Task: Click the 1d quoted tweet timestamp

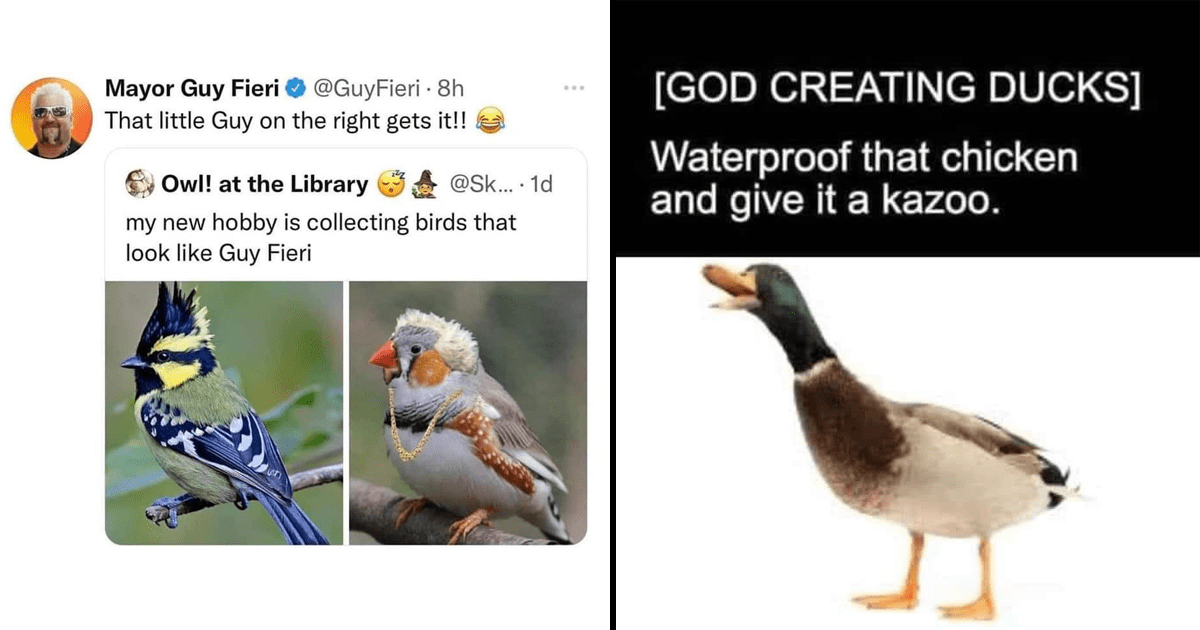Action: coord(540,184)
